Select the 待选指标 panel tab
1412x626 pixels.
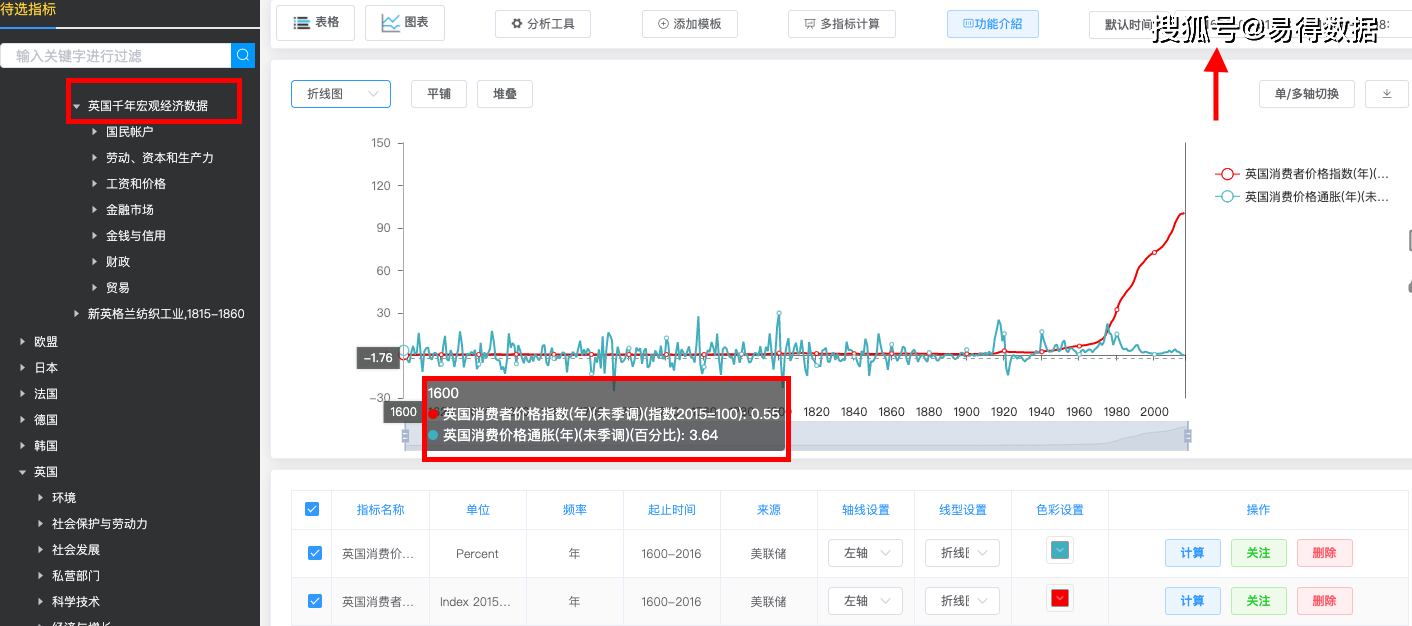[28, 10]
